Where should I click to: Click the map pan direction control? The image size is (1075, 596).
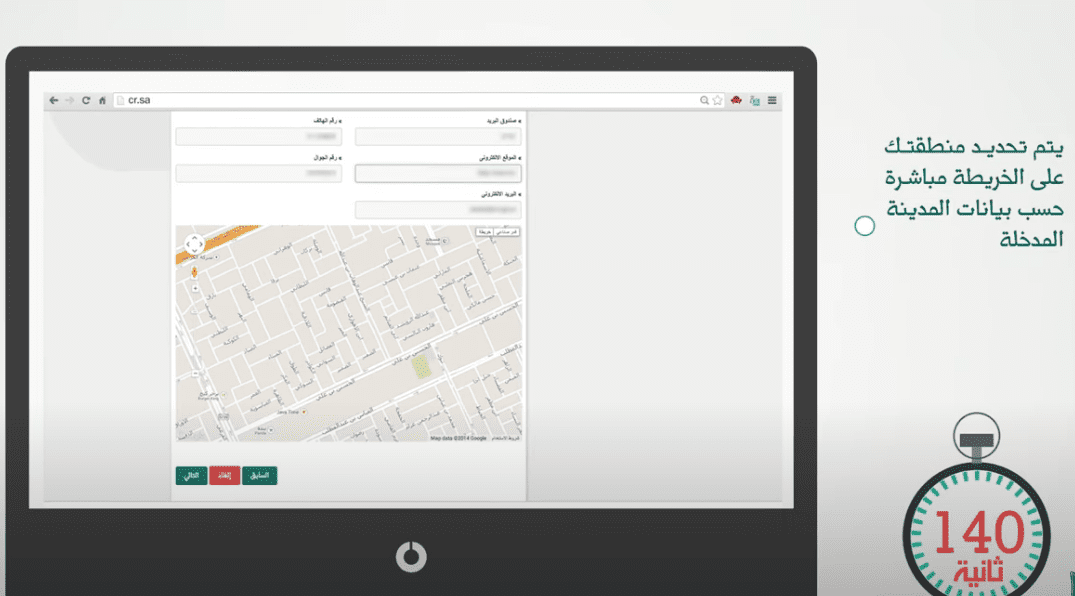pyautogui.click(x=195, y=244)
